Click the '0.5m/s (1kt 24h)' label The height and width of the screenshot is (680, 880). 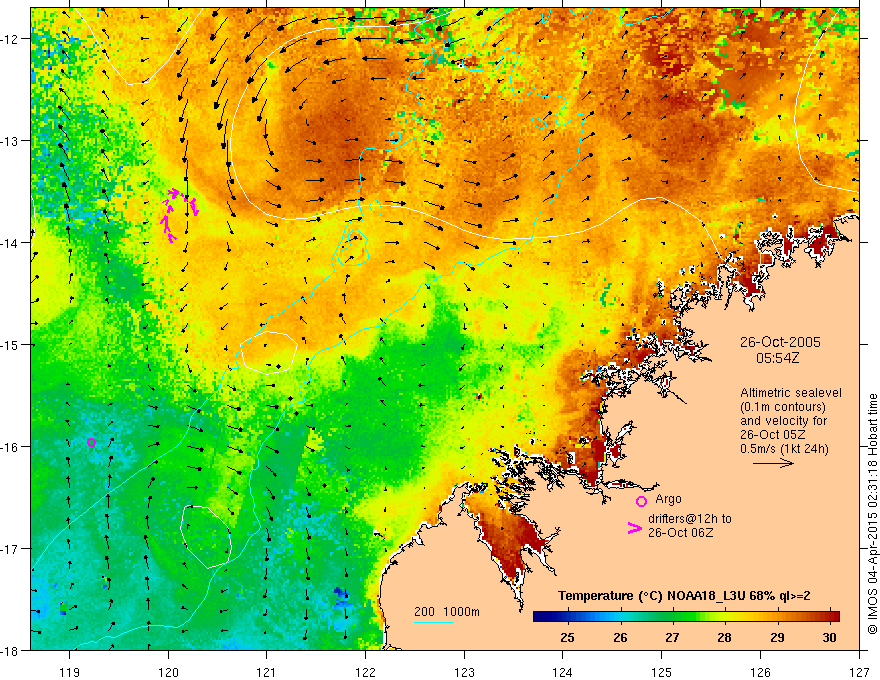coord(784,449)
